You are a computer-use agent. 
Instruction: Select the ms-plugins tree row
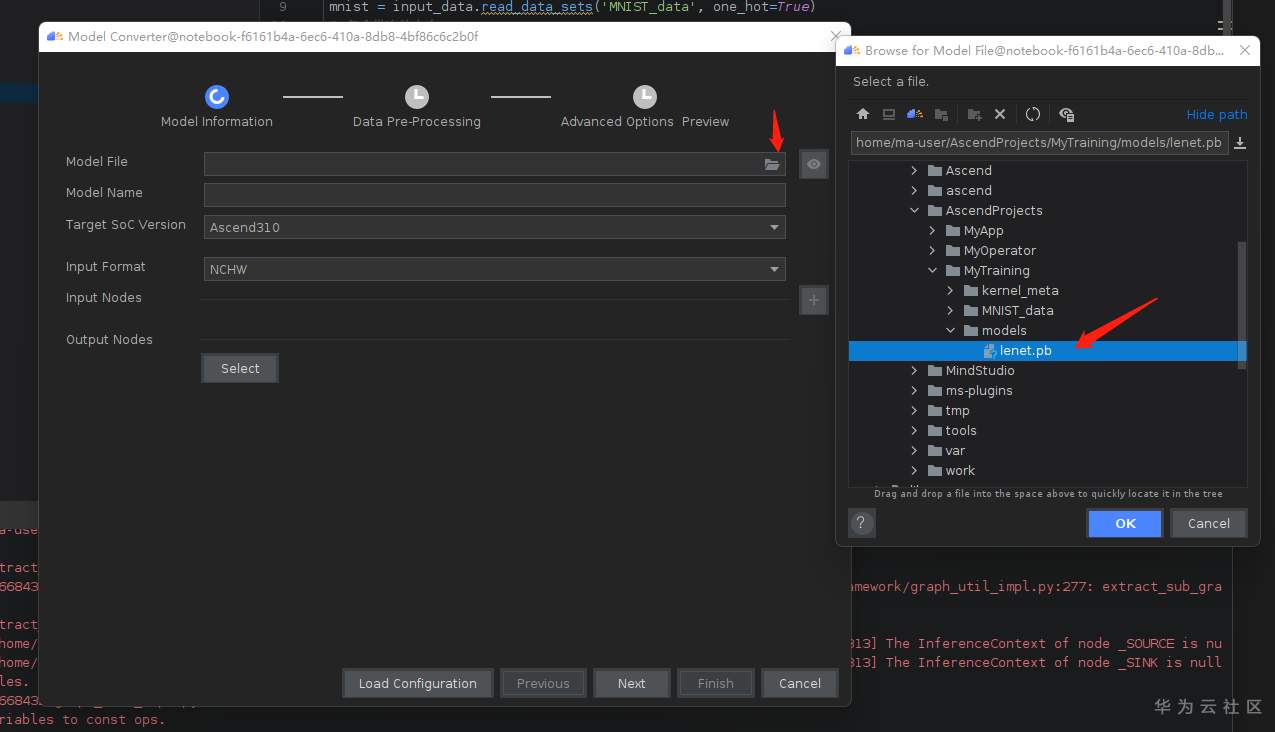tap(1043, 391)
